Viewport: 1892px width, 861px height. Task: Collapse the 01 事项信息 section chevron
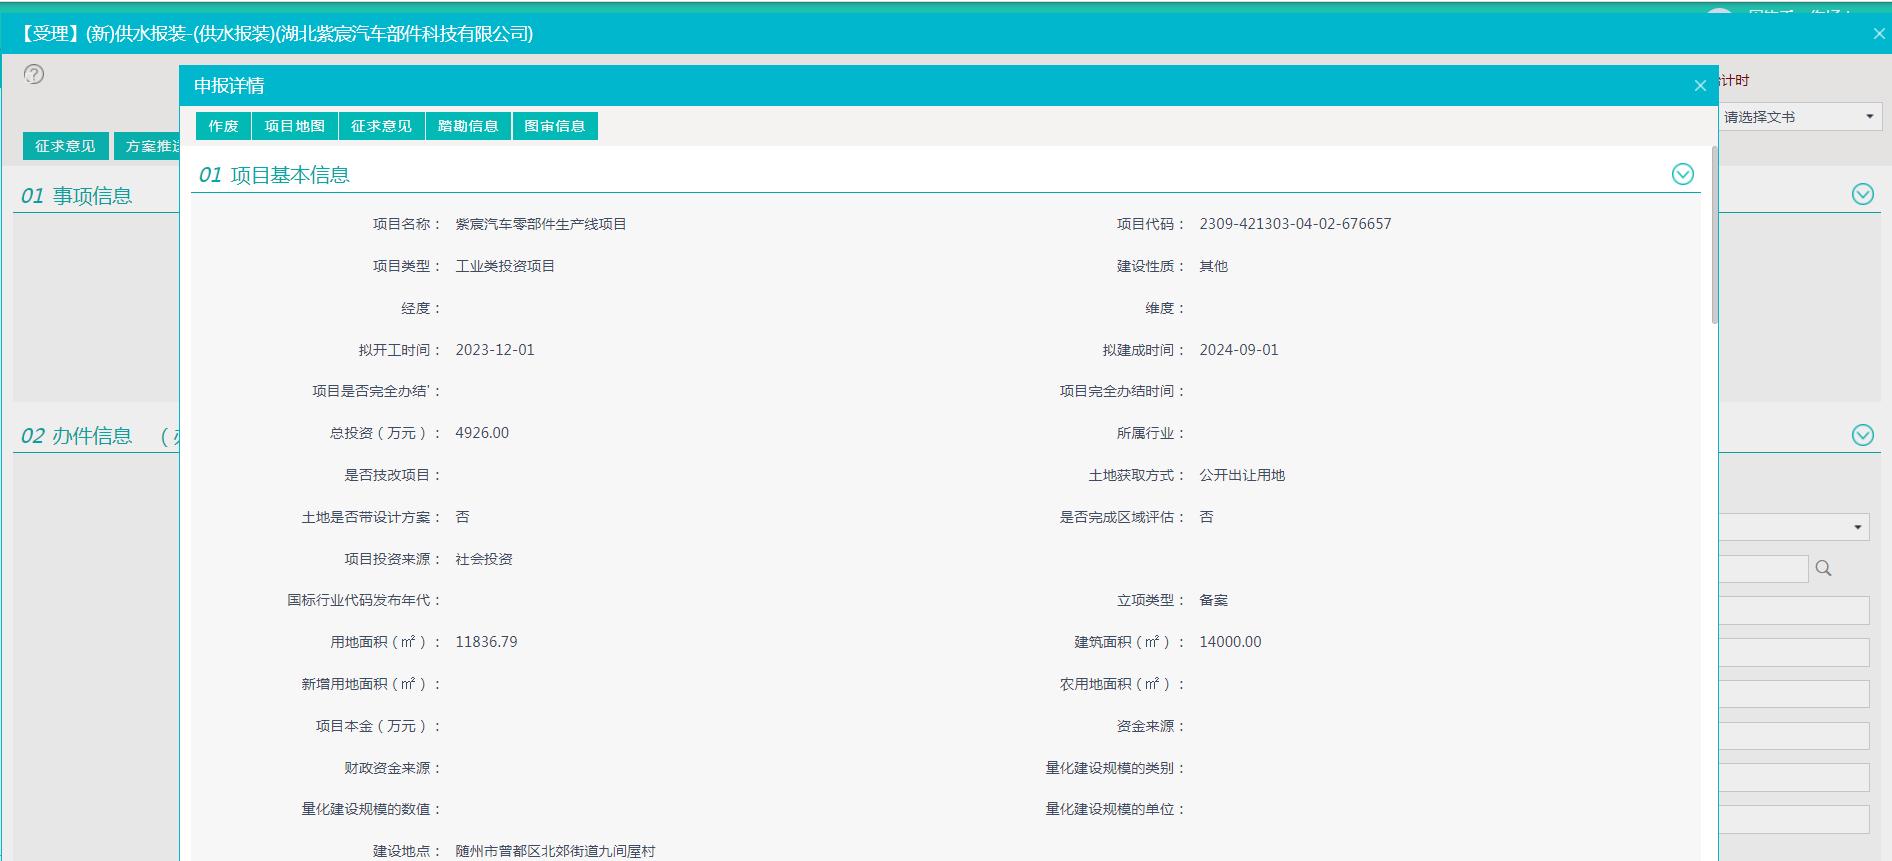(x=1862, y=194)
